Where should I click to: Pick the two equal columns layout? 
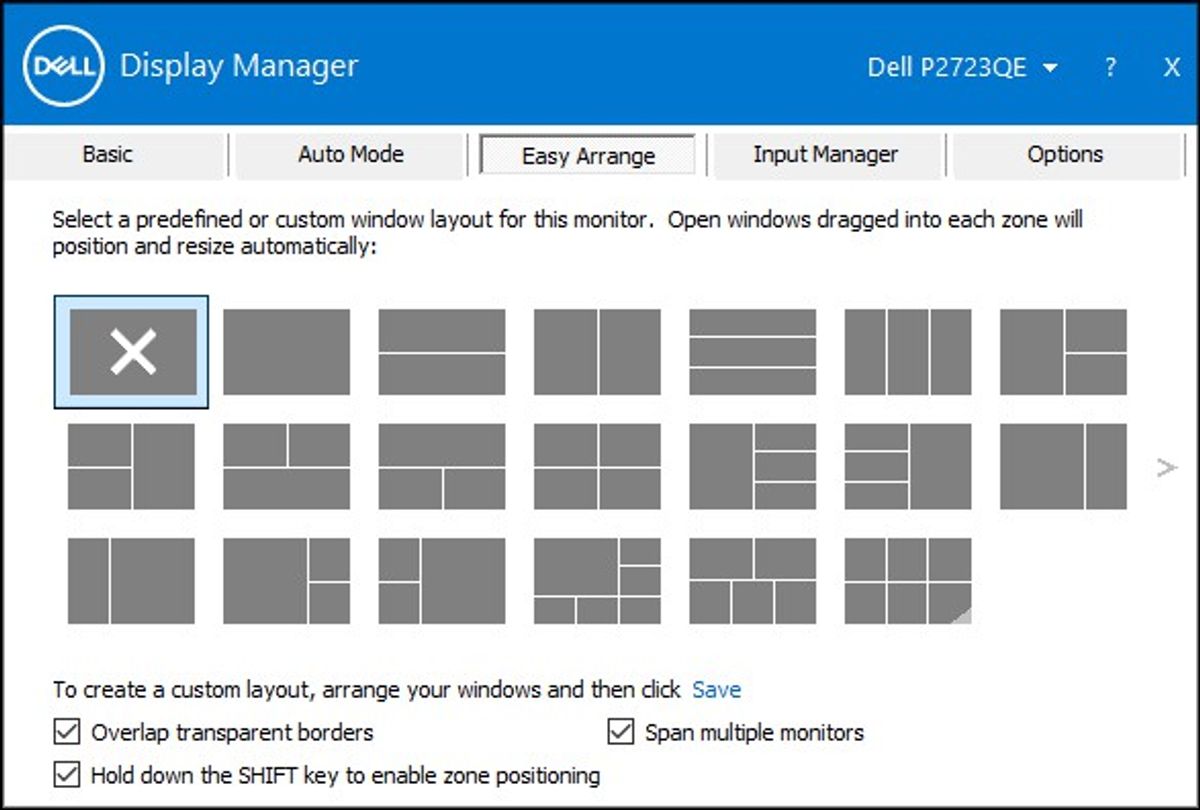point(597,352)
